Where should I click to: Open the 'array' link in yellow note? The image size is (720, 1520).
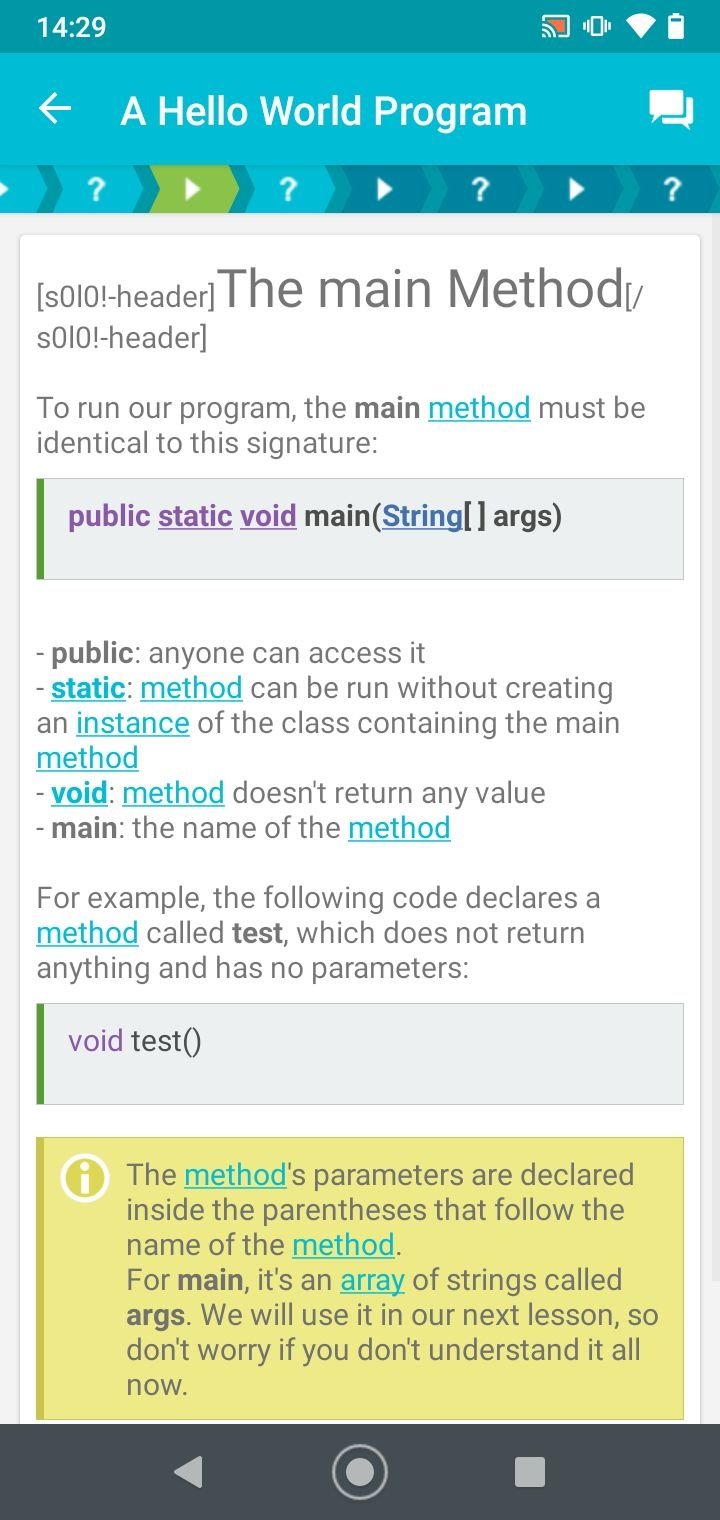coord(372,1280)
